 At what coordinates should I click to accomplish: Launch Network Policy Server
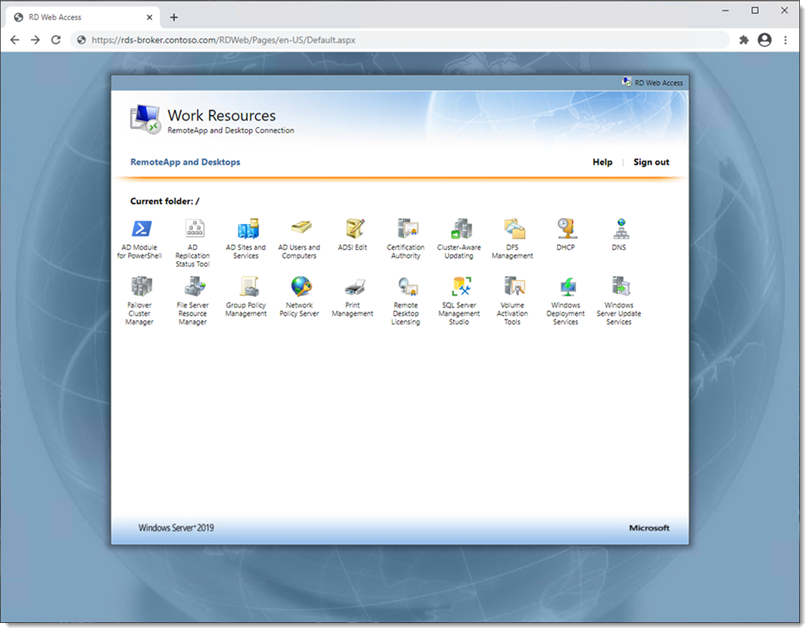point(300,296)
